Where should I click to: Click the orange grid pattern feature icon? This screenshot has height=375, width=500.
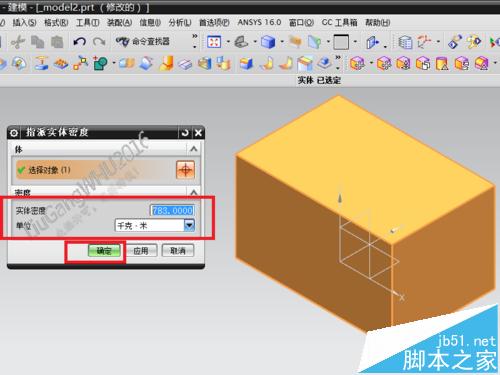coord(61,63)
